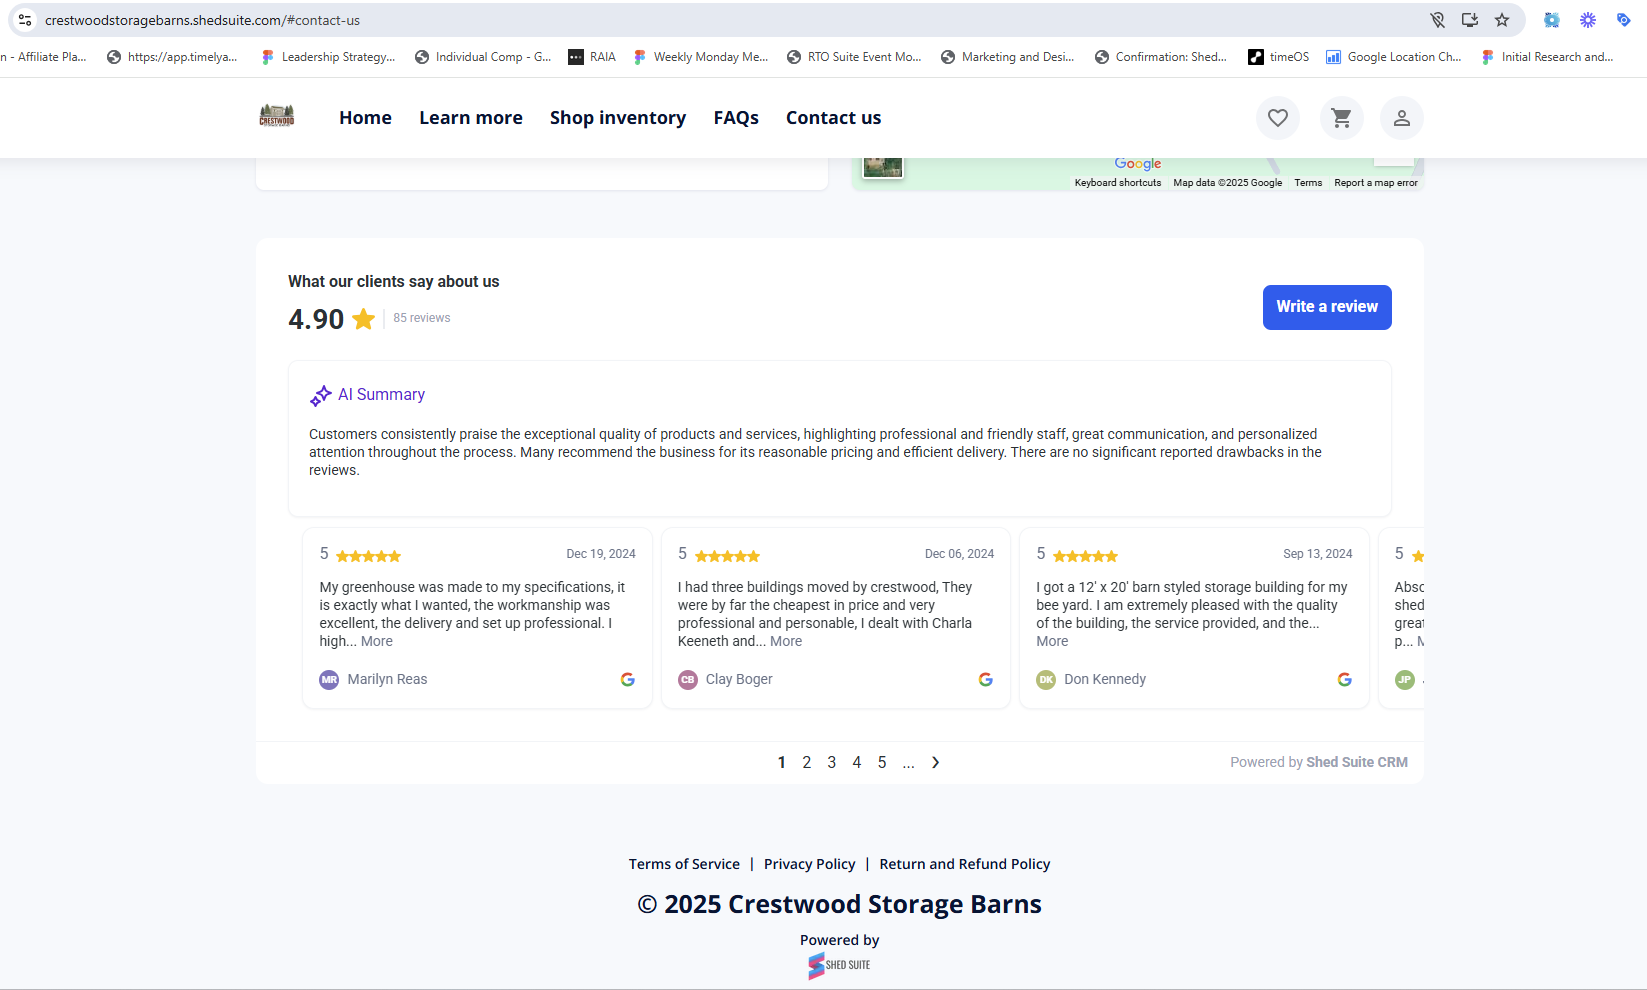Screen dimensions: 1647x990
Task: Open the purple starburst extension icon
Action: pos(1587,20)
